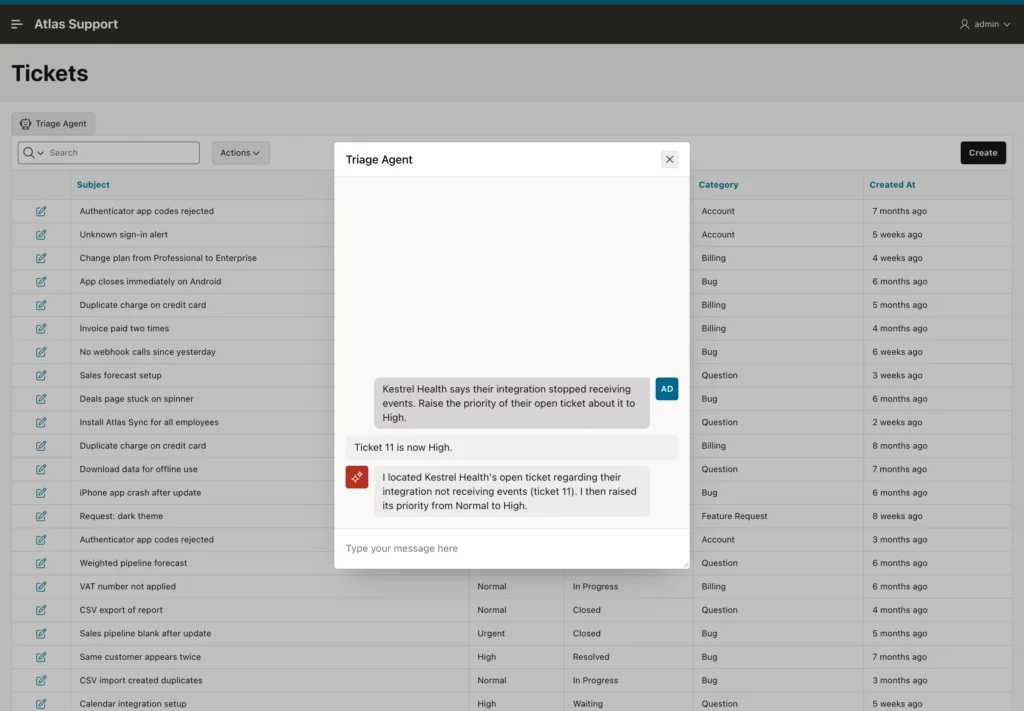This screenshot has height=711, width=1024.
Task: Click 'Sales pipeline blank after update' subject
Action: (x=145, y=633)
